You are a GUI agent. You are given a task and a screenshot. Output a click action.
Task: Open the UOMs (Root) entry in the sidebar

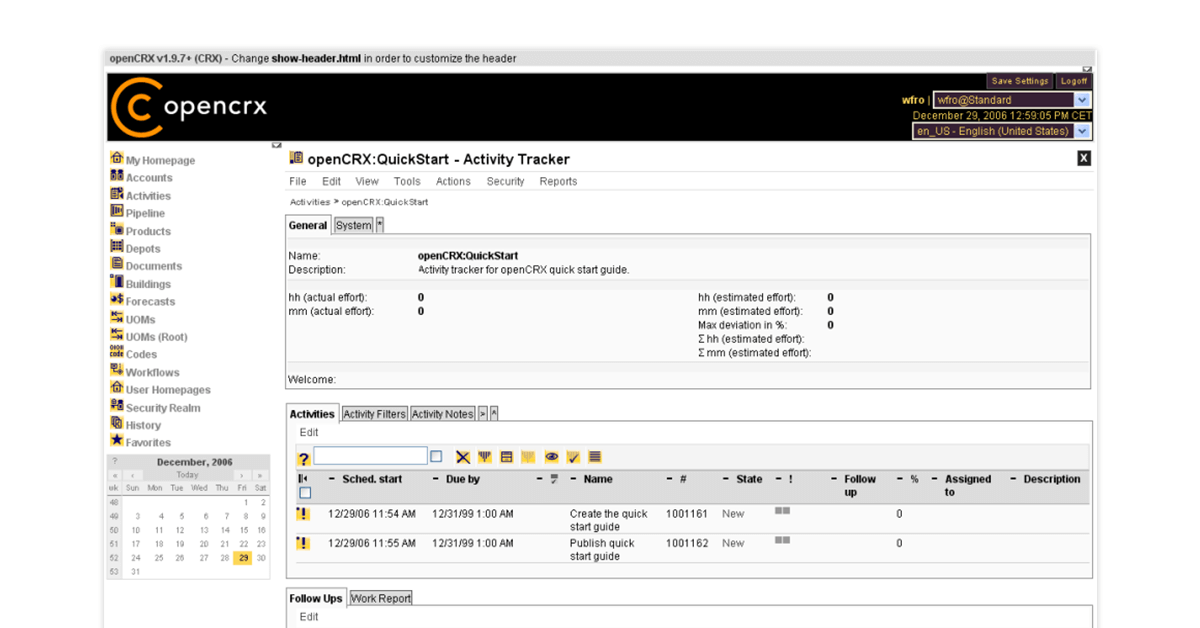[149, 337]
